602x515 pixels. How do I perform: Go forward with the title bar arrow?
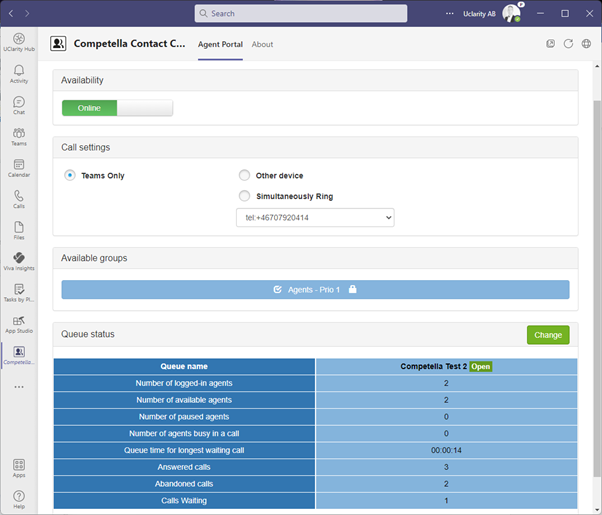point(27,13)
